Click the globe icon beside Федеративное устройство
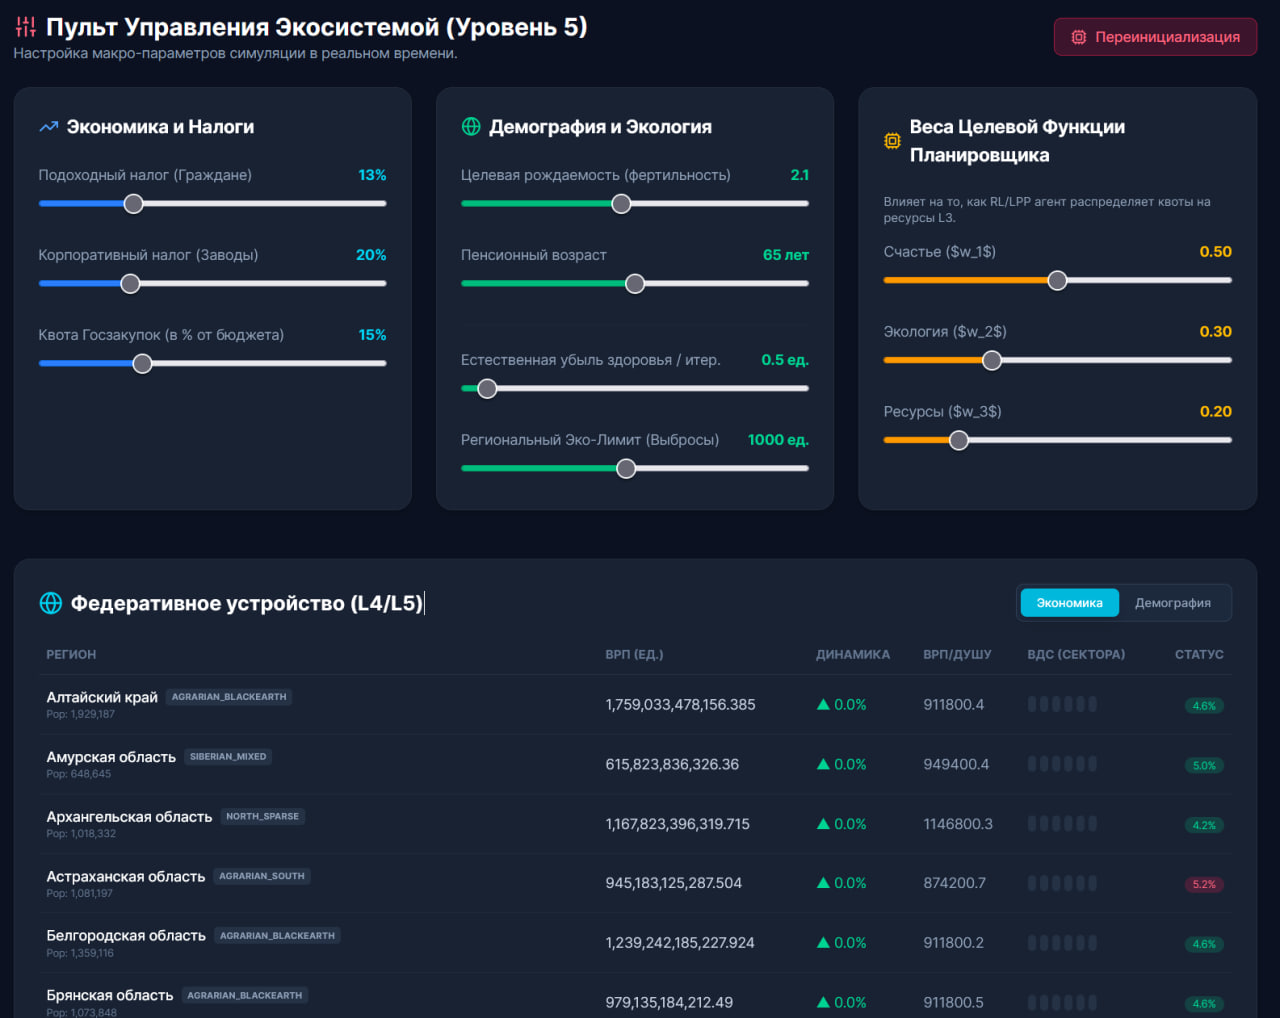The height and width of the screenshot is (1018, 1280). click(x=50, y=603)
